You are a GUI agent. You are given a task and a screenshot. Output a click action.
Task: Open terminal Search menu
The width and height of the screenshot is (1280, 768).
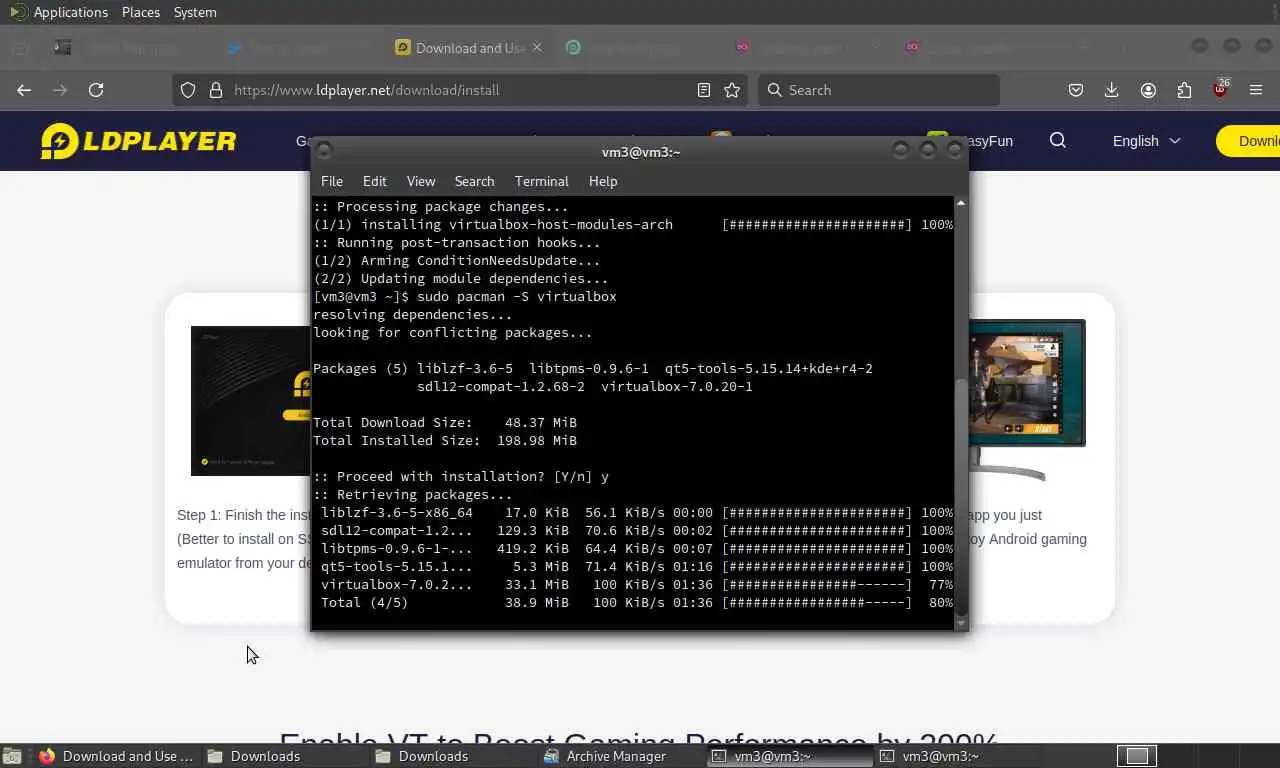(475, 181)
